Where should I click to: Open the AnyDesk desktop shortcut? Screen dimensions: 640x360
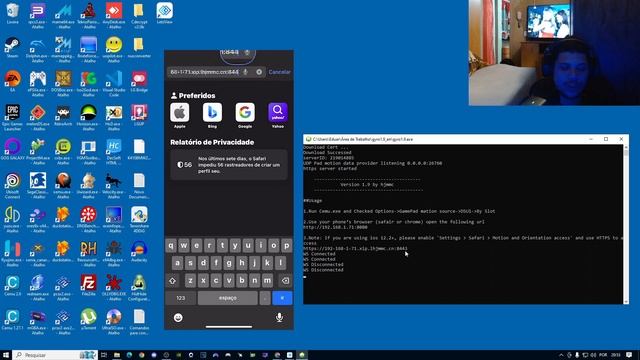click(114, 14)
